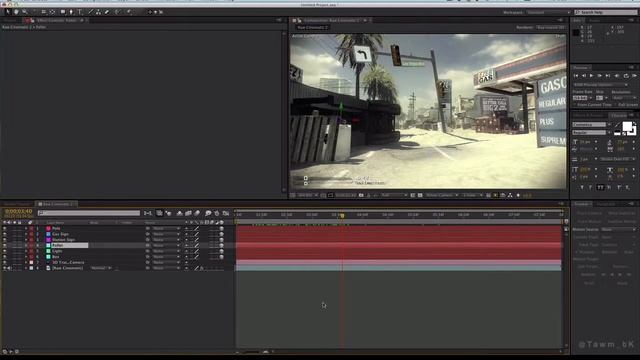The height and width of the screenshot is (360, 640).
Task: Expand the 3D Tracker Camera layer
Action: pos(26,262)
